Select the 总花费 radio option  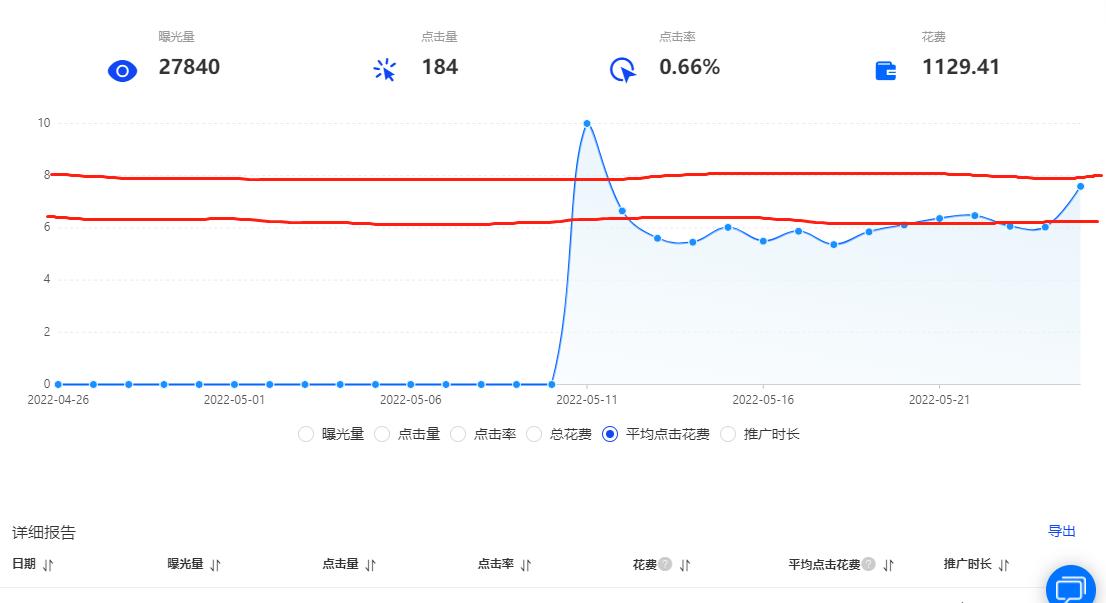point(535,434)
